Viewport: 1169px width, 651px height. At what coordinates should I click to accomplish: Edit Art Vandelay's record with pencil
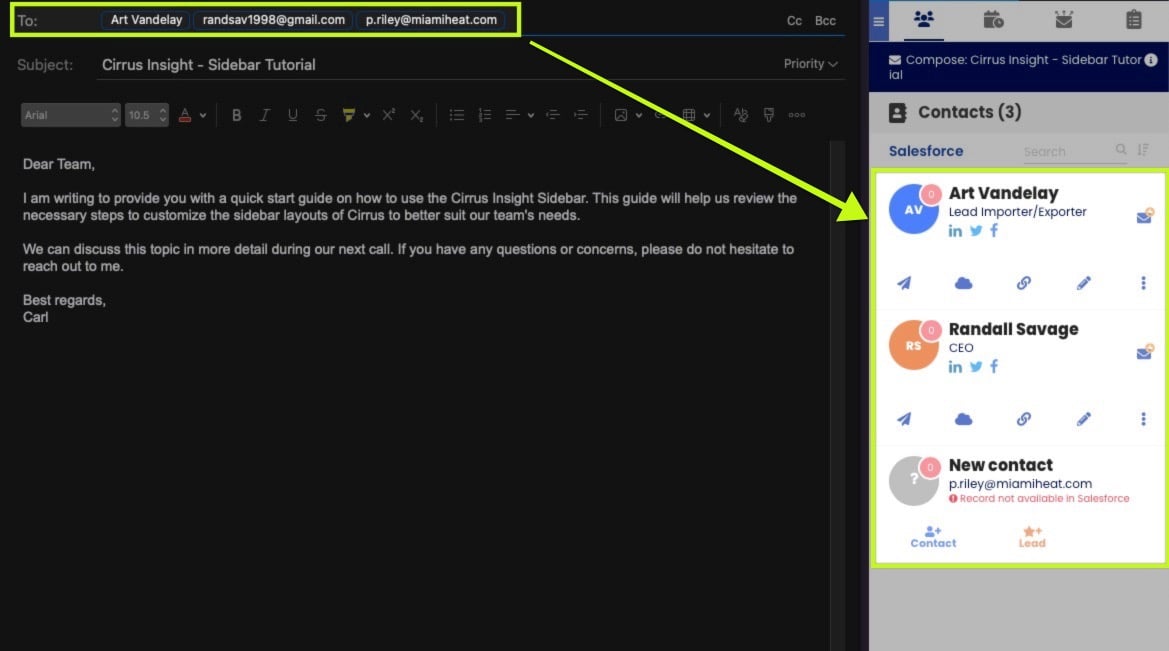point(1083,283)
